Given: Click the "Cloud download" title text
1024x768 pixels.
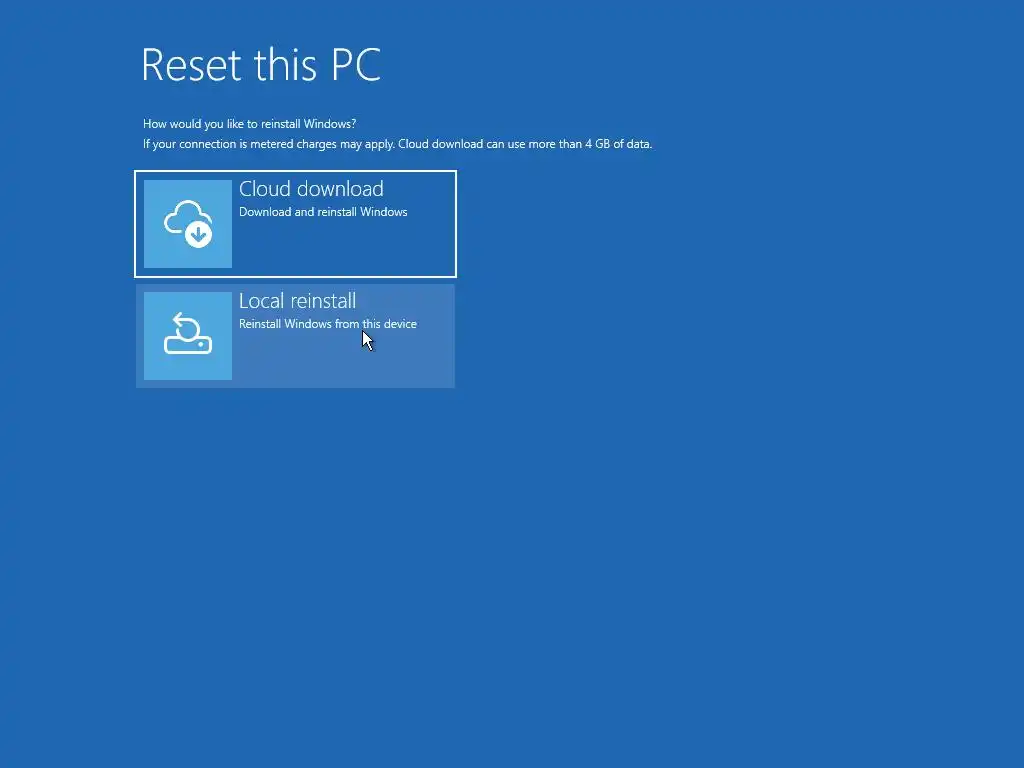Looking at the screenshot, I should (x=311, y=189).
